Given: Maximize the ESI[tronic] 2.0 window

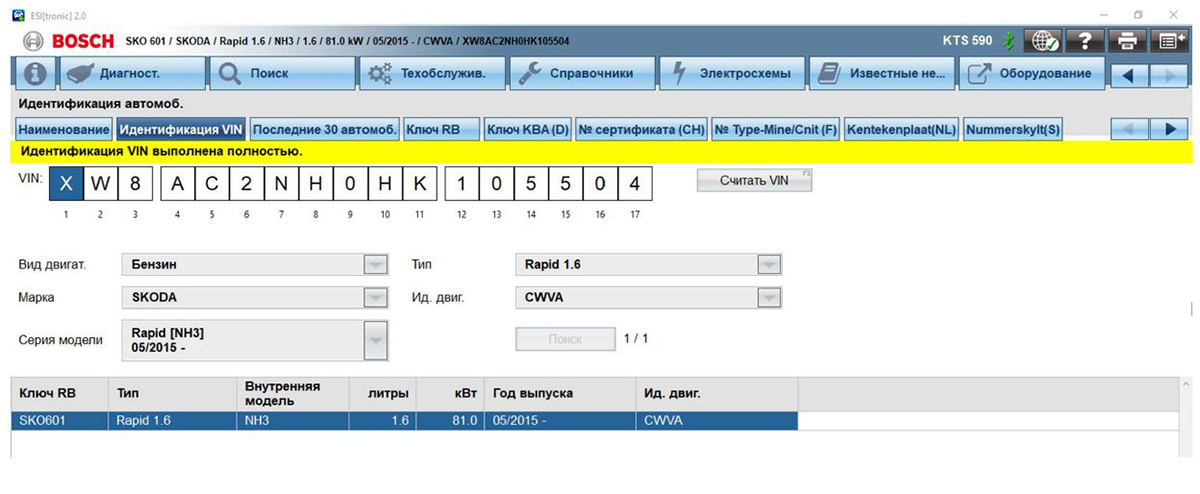Looking at the screenshot, I should [1138, 13].
